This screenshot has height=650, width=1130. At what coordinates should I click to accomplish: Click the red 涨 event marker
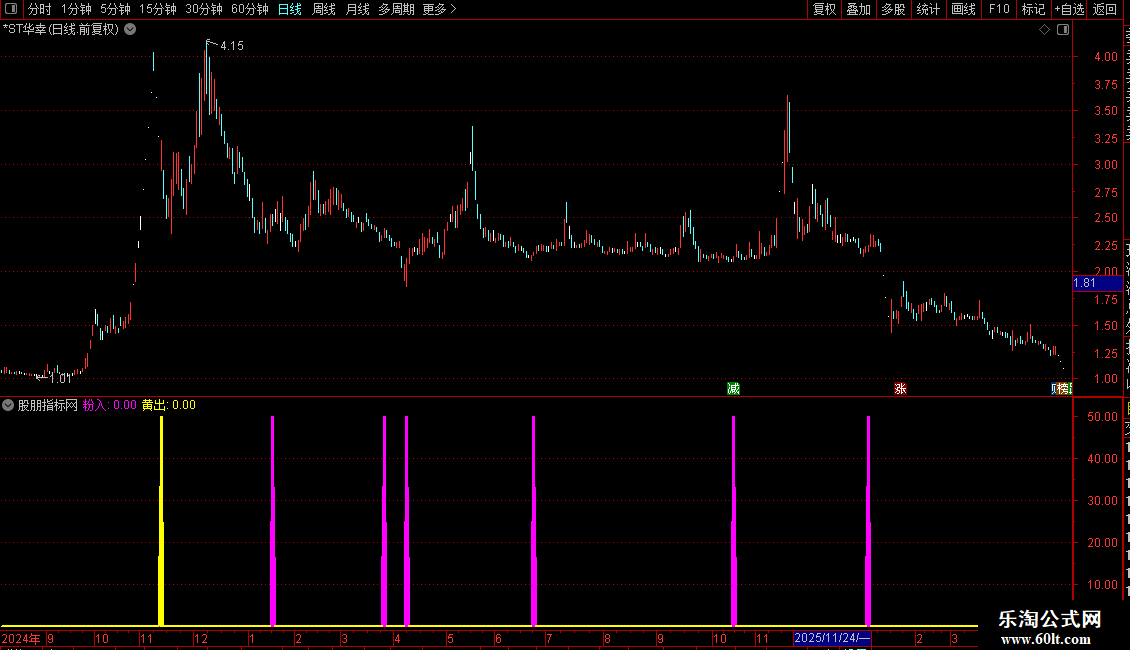point(900,389)
